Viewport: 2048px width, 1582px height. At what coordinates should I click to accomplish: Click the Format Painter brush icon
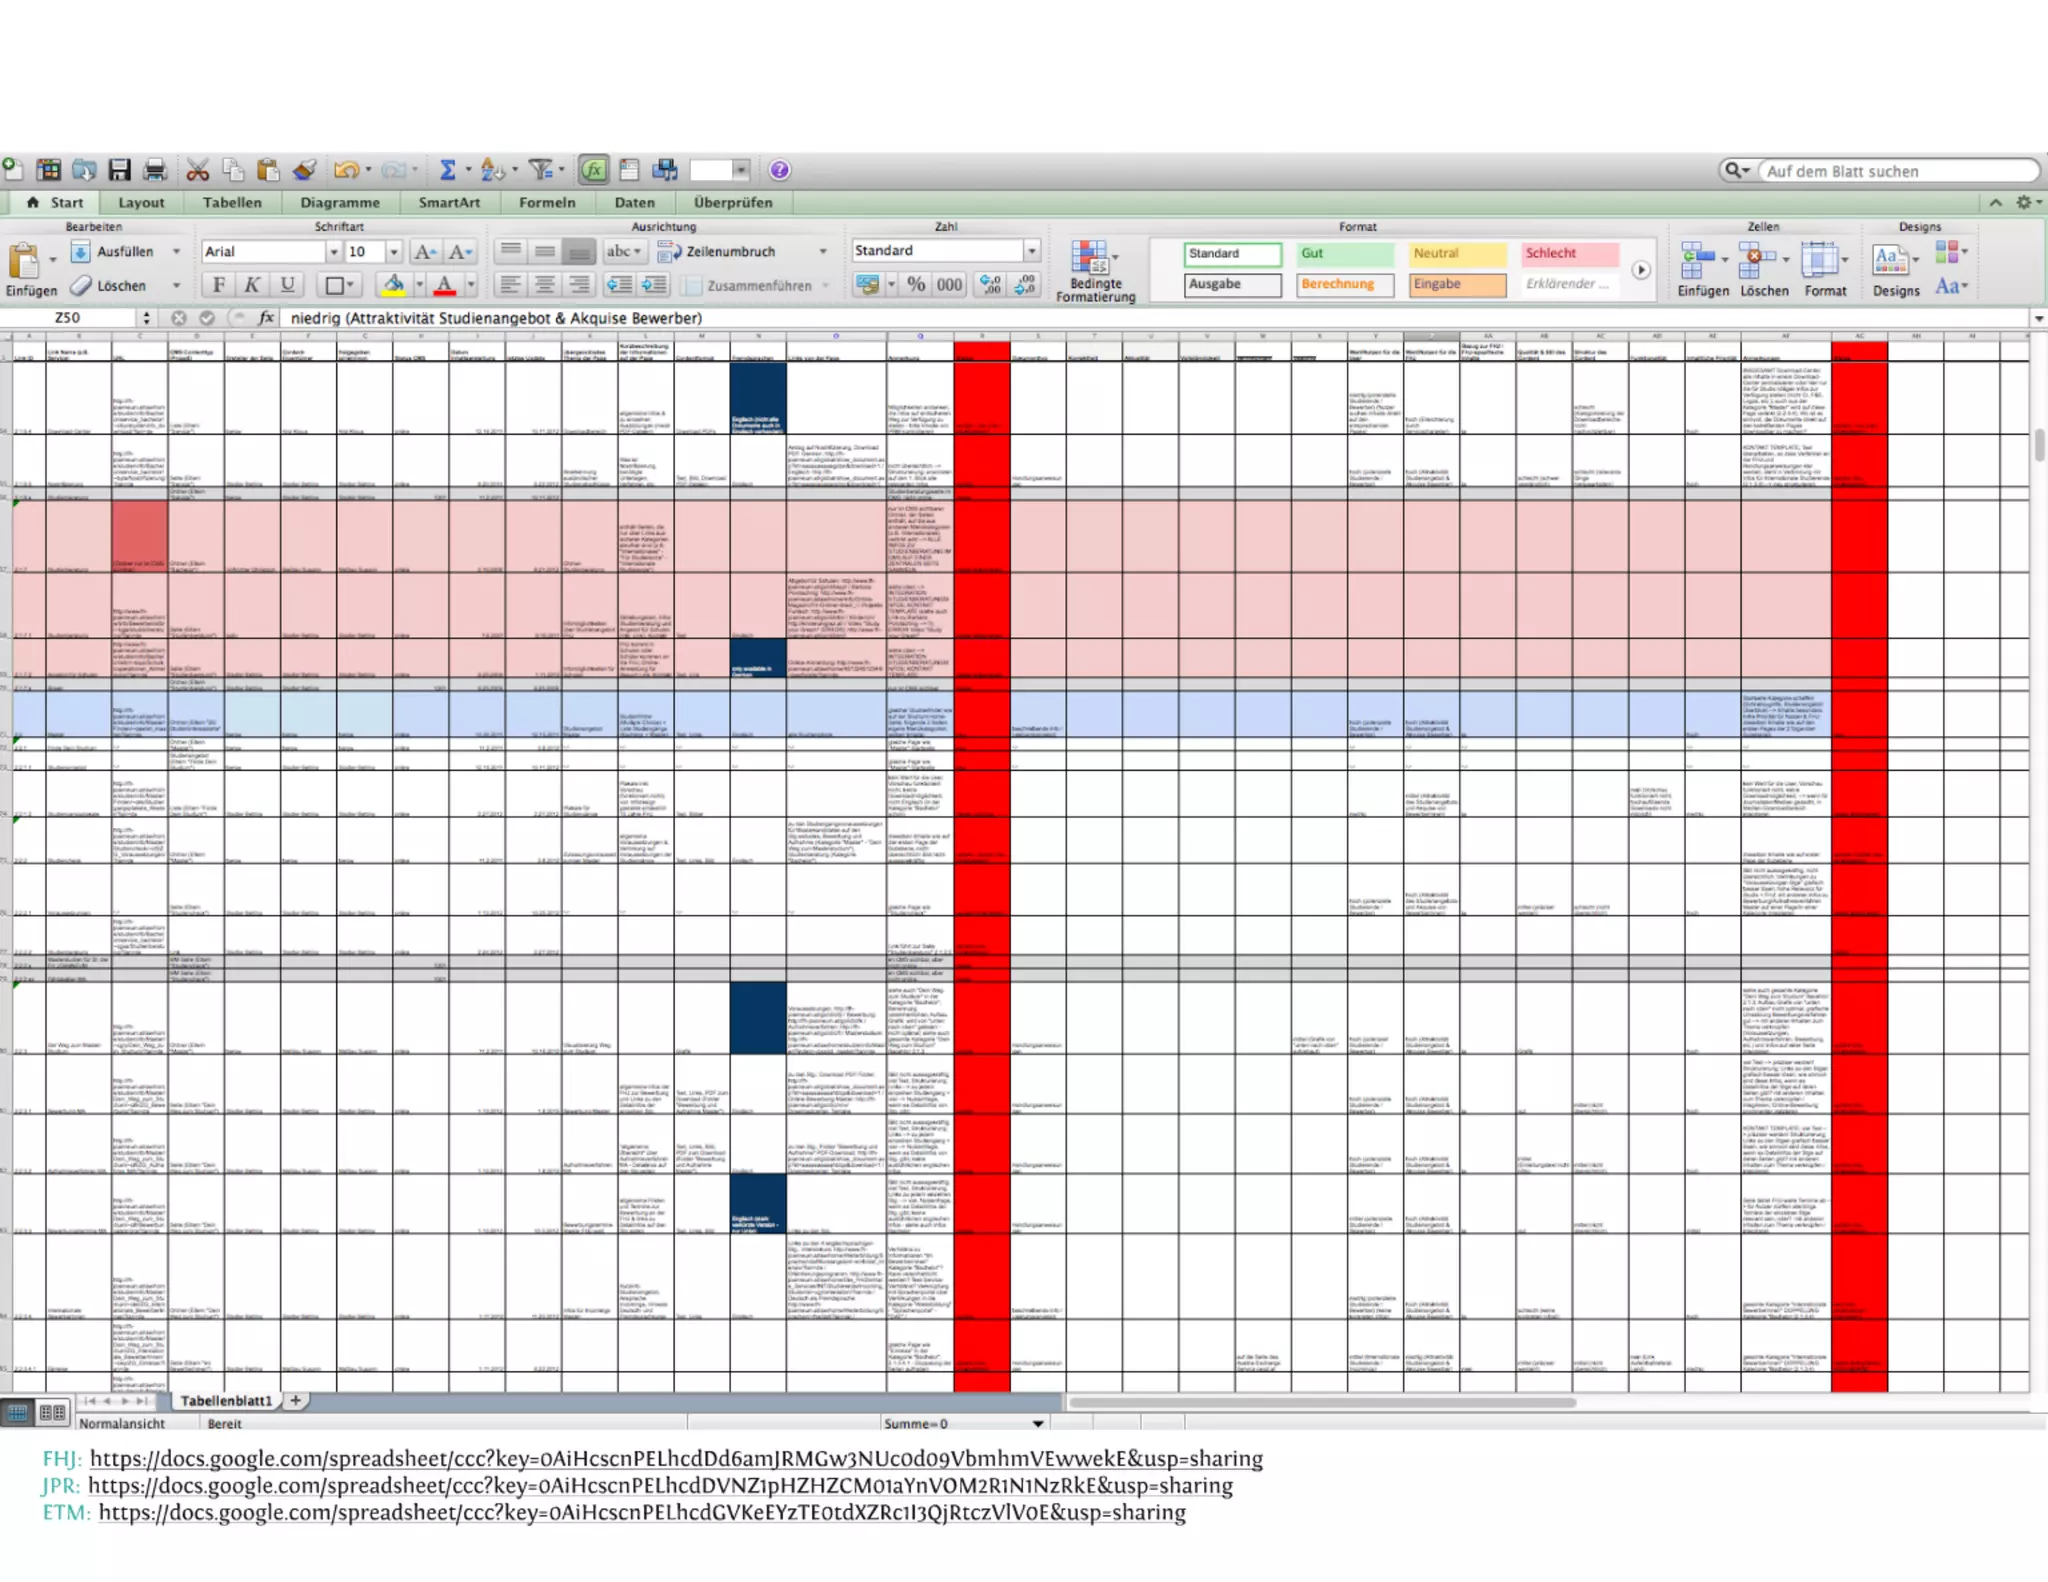(x=305, y=170)
